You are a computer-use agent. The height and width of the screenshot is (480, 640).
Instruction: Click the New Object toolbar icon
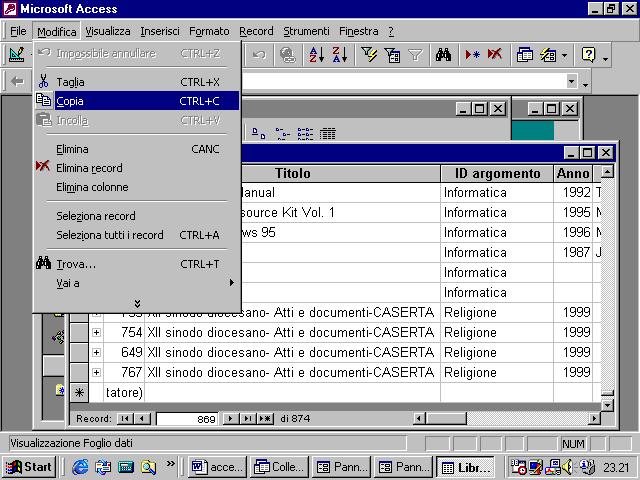click(x=548, y=55)
